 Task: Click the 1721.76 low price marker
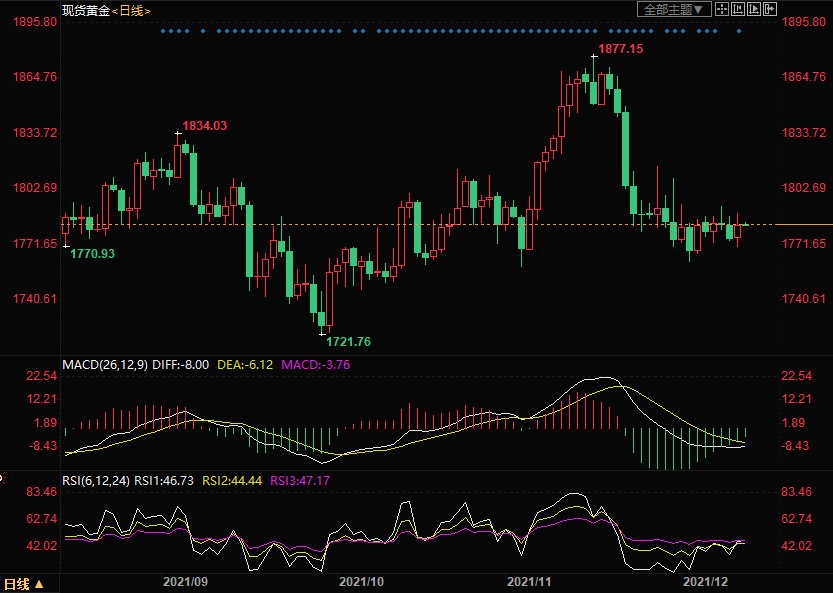(x=348, y=342)
